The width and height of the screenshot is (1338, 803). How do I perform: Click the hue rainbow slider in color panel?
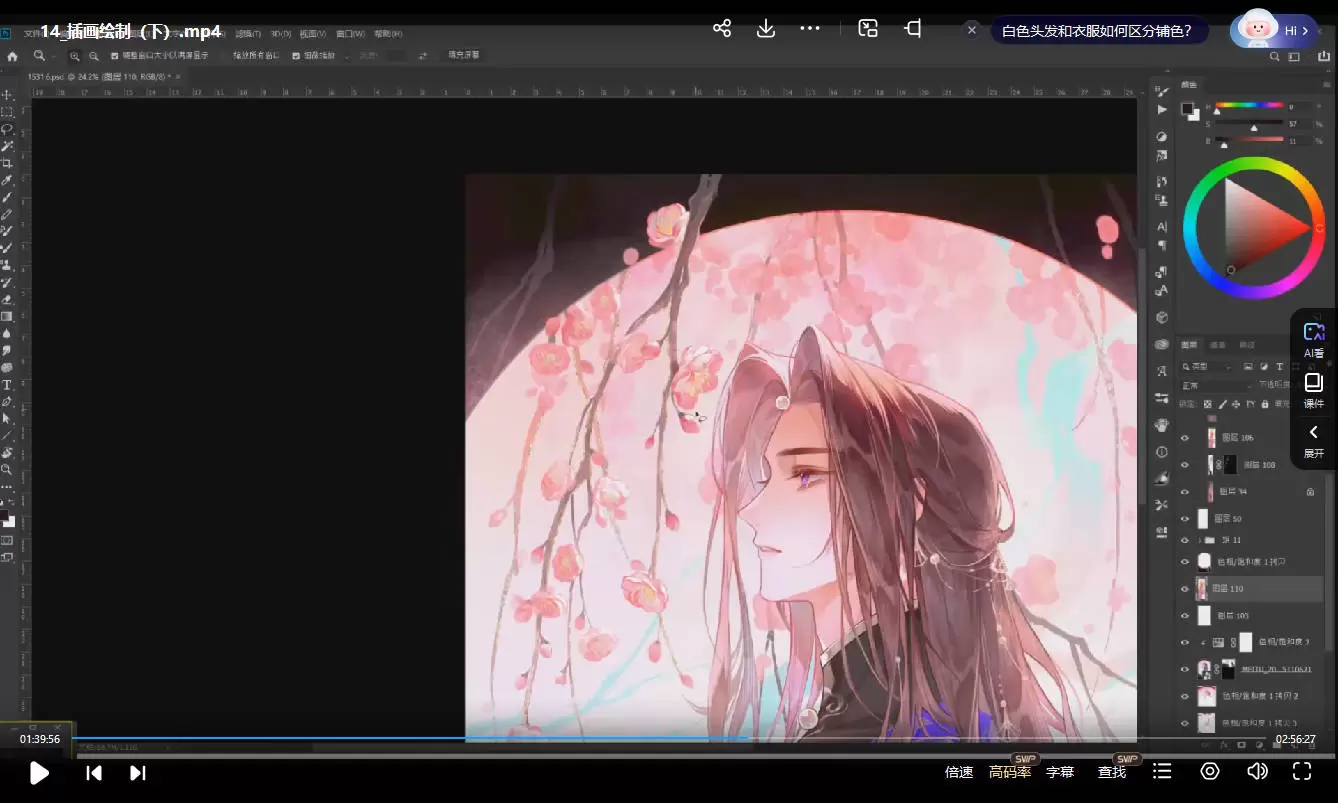pyautogui.click(x=1248, y=106)
